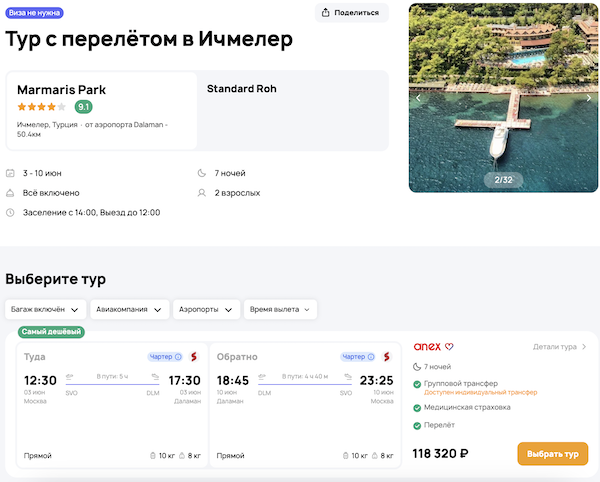Viewport: 600px width, 482px height.
Task: Expand the Багаж включён filter
Action: tap(45, 309)
